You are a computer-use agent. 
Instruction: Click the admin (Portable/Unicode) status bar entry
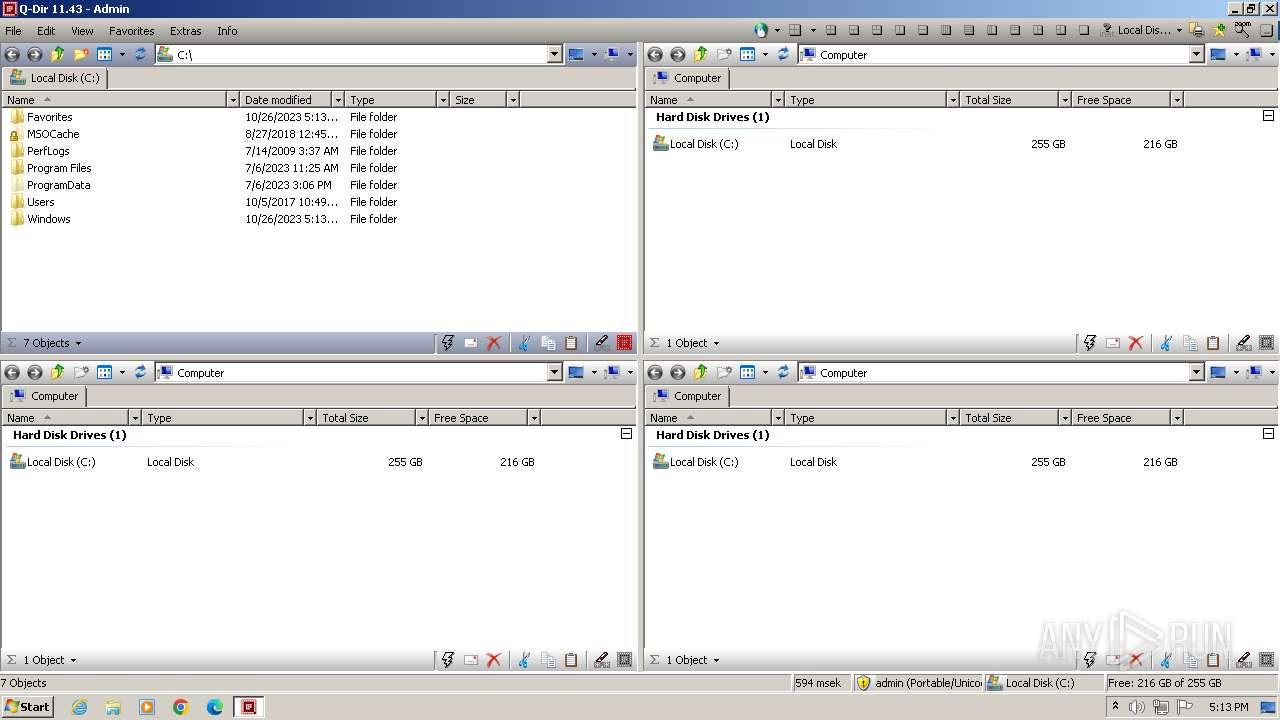918,683
